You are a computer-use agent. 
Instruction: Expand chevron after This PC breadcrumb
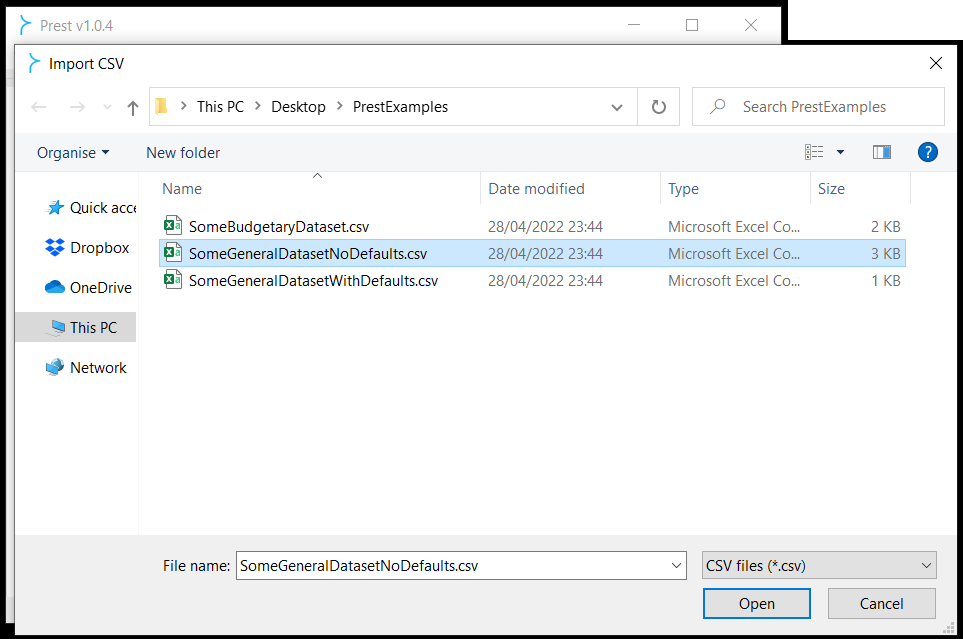258,106
